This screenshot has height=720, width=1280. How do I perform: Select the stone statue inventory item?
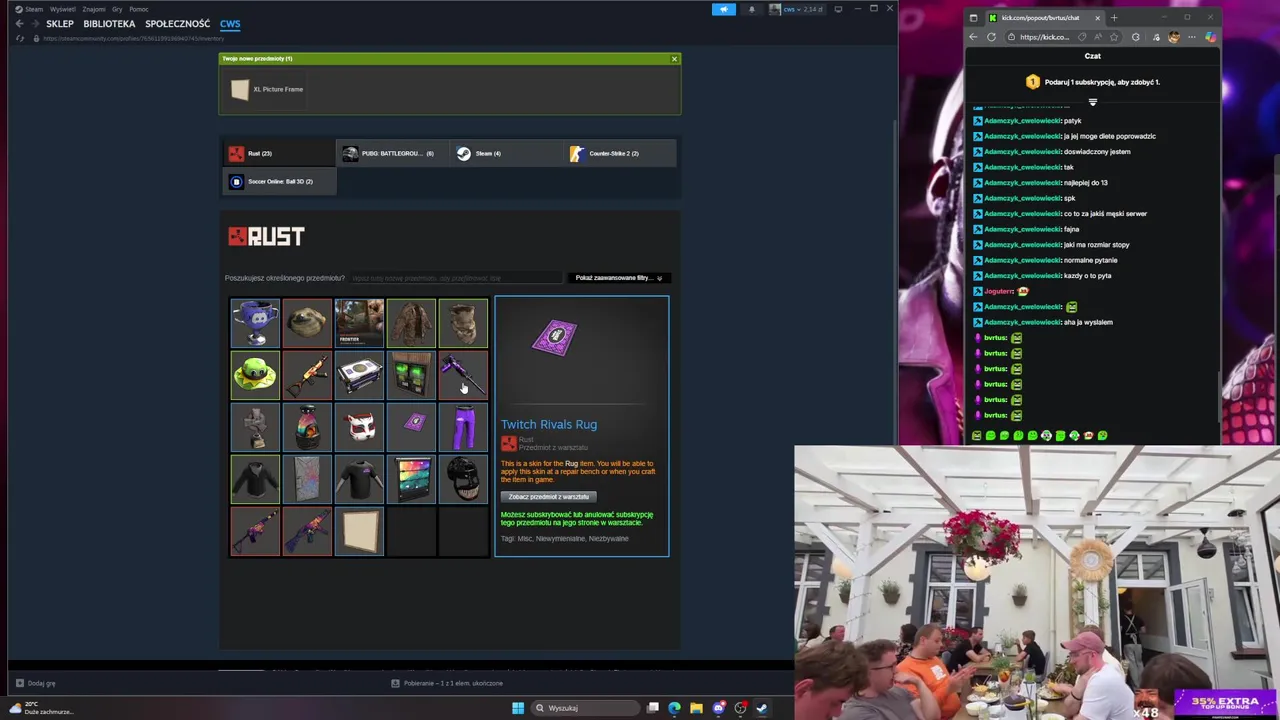(255, 426)
